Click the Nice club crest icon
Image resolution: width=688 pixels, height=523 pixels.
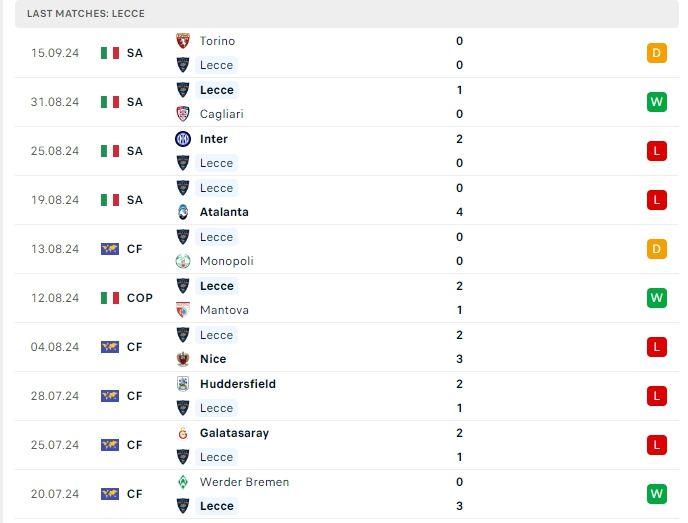point(183,359)
